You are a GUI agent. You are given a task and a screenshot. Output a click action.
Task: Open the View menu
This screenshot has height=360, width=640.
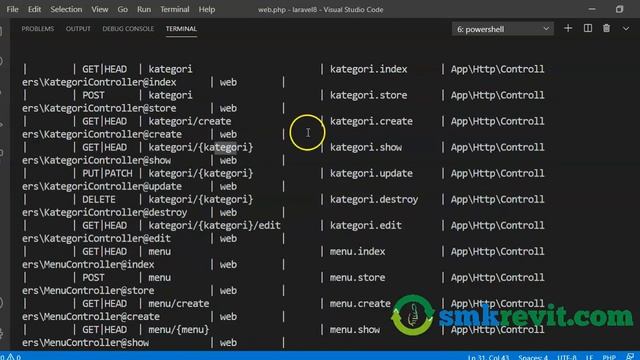[x=100, y=9]
